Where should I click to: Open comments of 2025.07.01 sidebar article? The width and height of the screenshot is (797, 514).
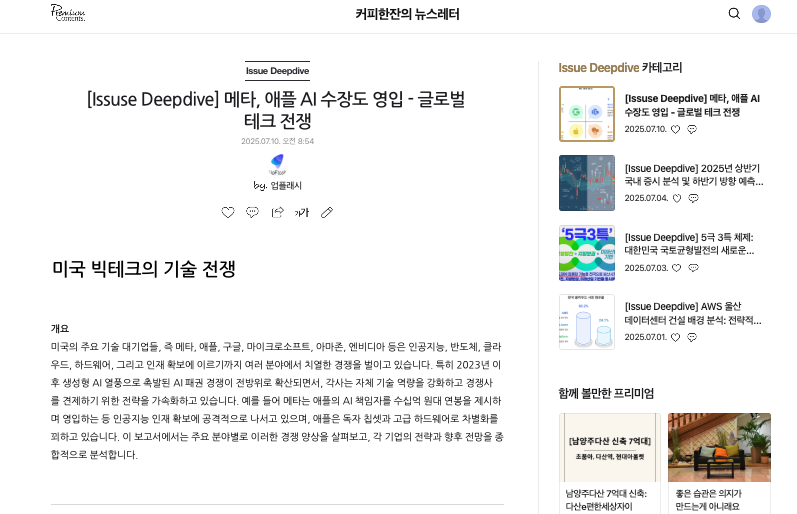[x=692, y=337]
